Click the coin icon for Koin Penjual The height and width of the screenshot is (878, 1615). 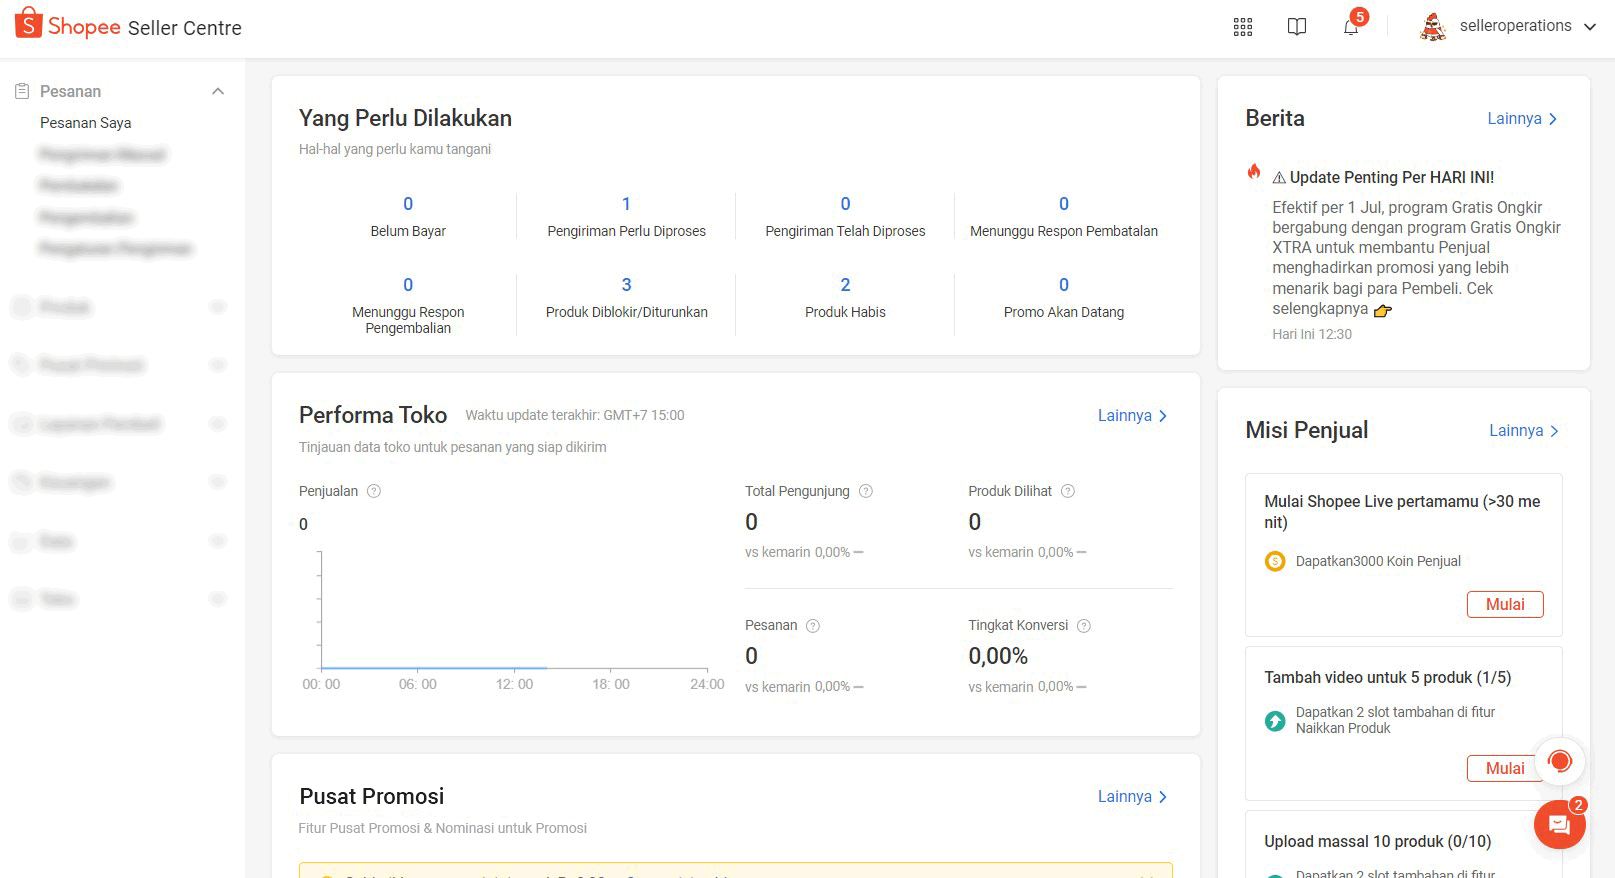tap(1275, 561)
